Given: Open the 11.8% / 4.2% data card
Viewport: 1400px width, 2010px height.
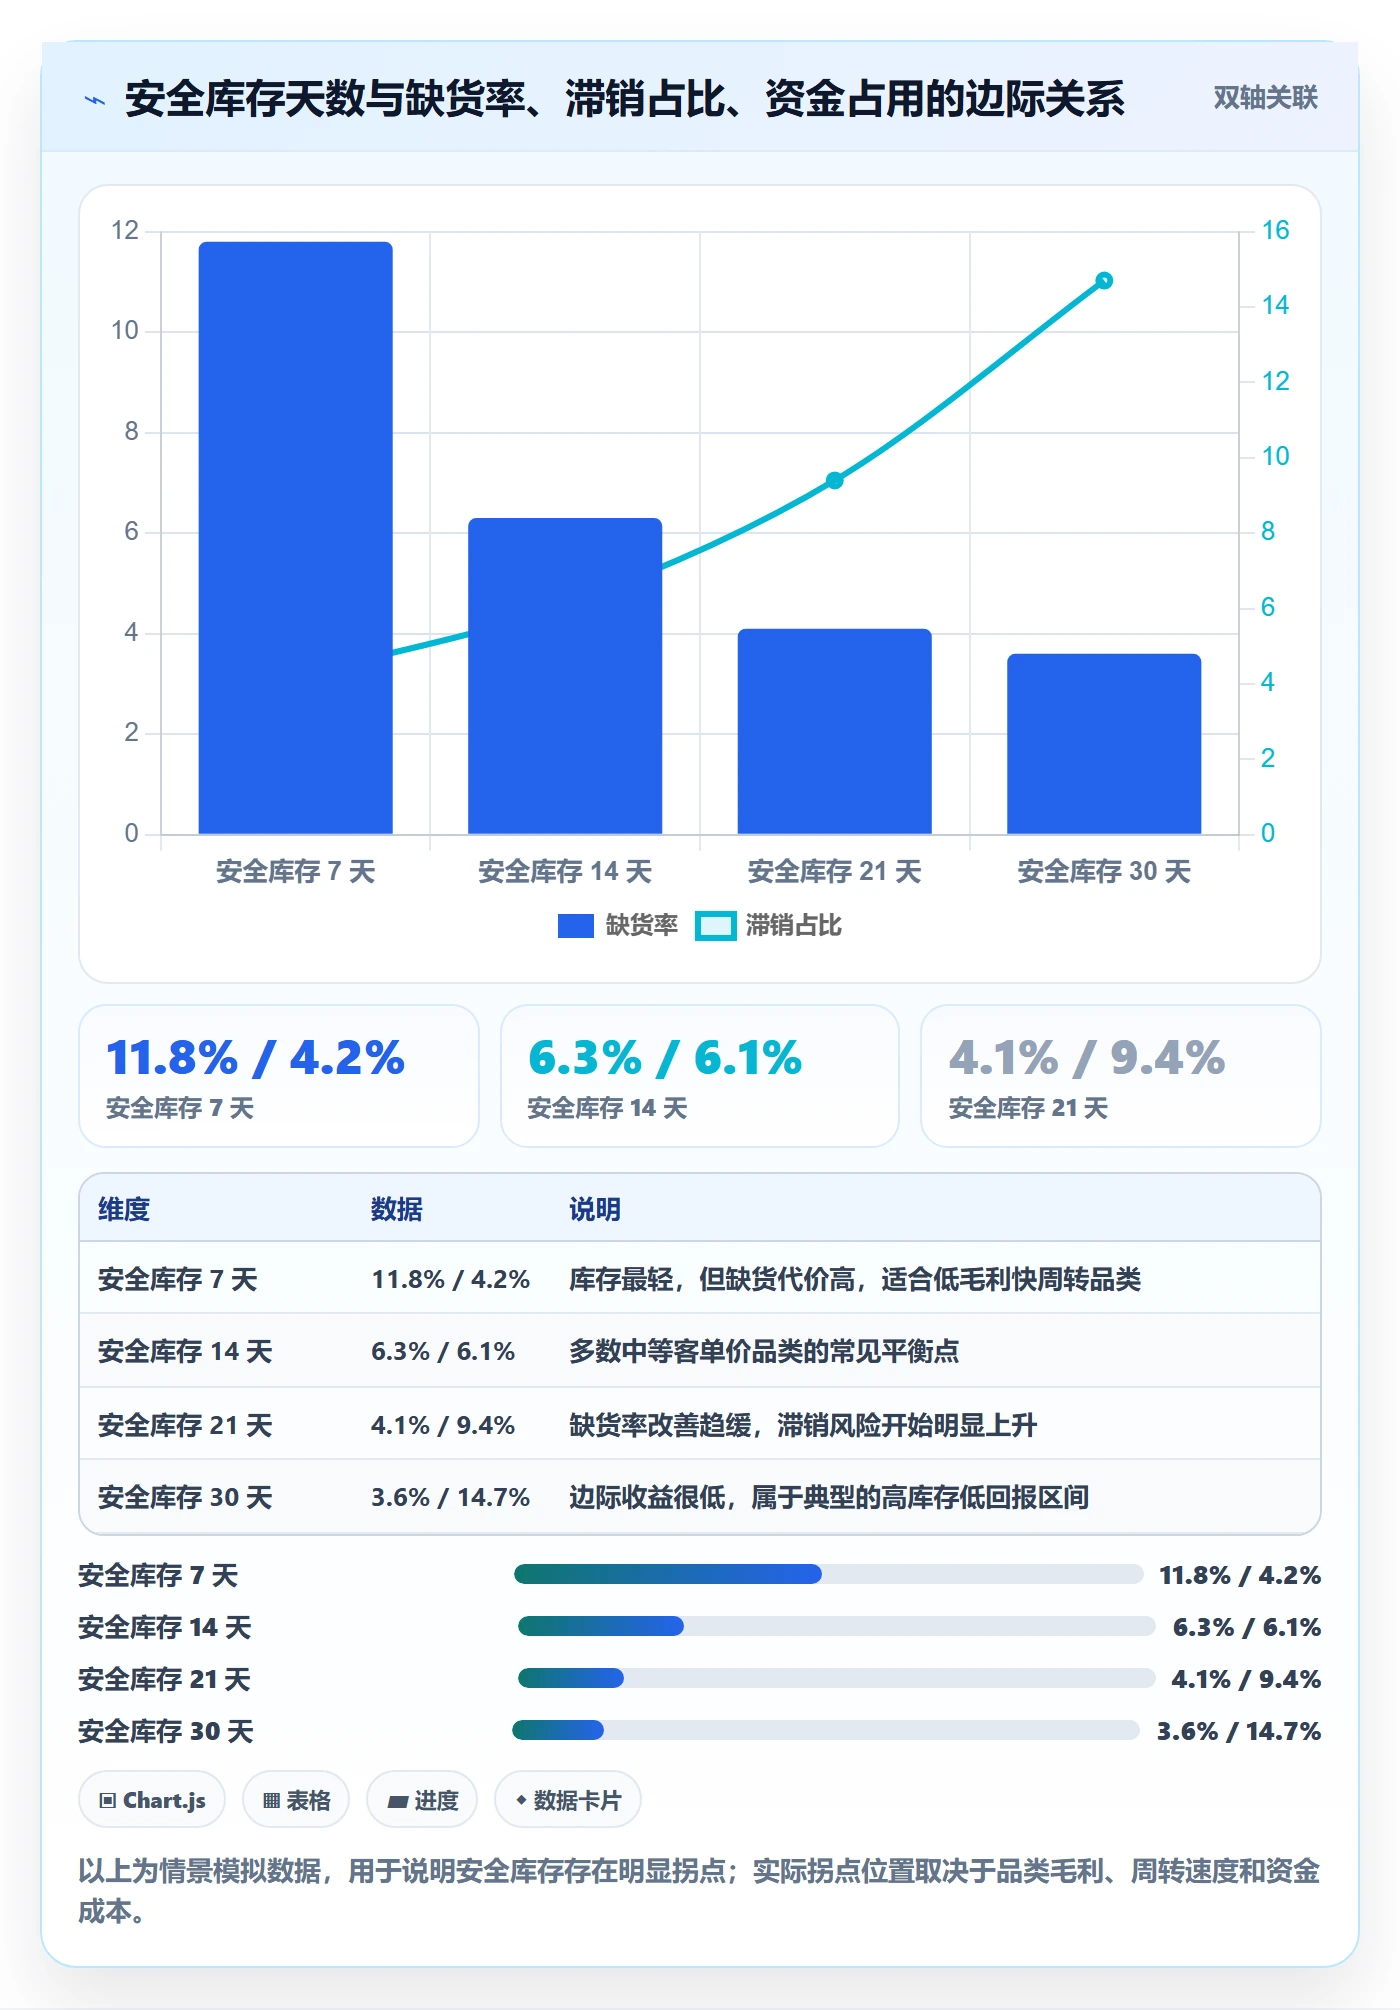Looking at the screenshot, I should (279, 1076).
